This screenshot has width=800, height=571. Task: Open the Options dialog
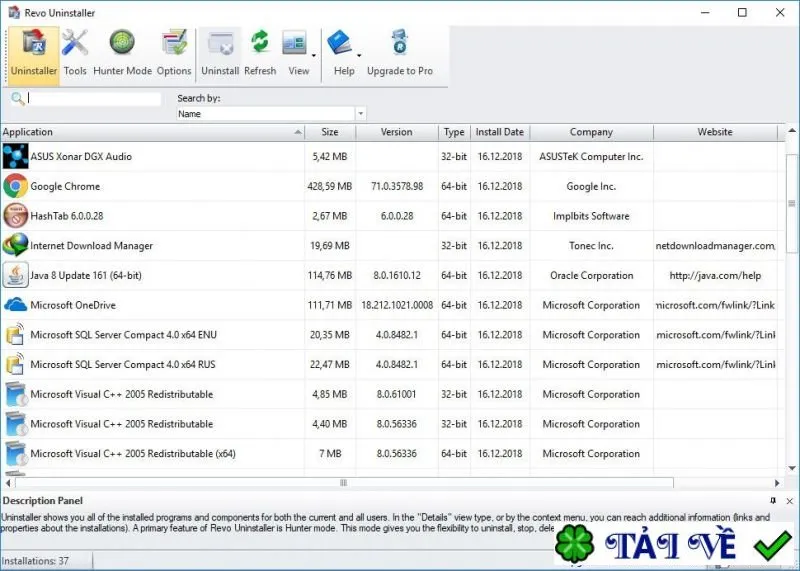click(x=174, y=53)
